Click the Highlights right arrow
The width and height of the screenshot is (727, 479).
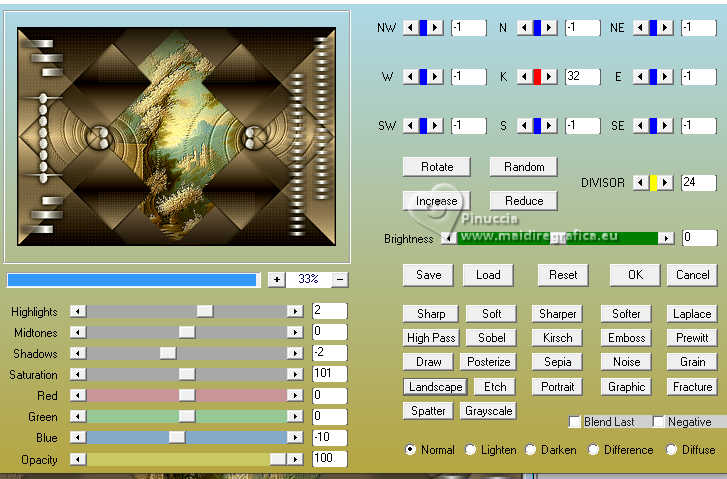[295, 311]
